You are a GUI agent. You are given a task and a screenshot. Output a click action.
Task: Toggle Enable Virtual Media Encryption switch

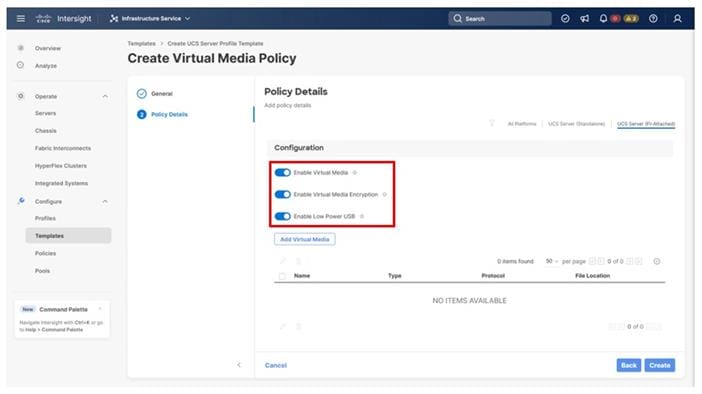283,194
